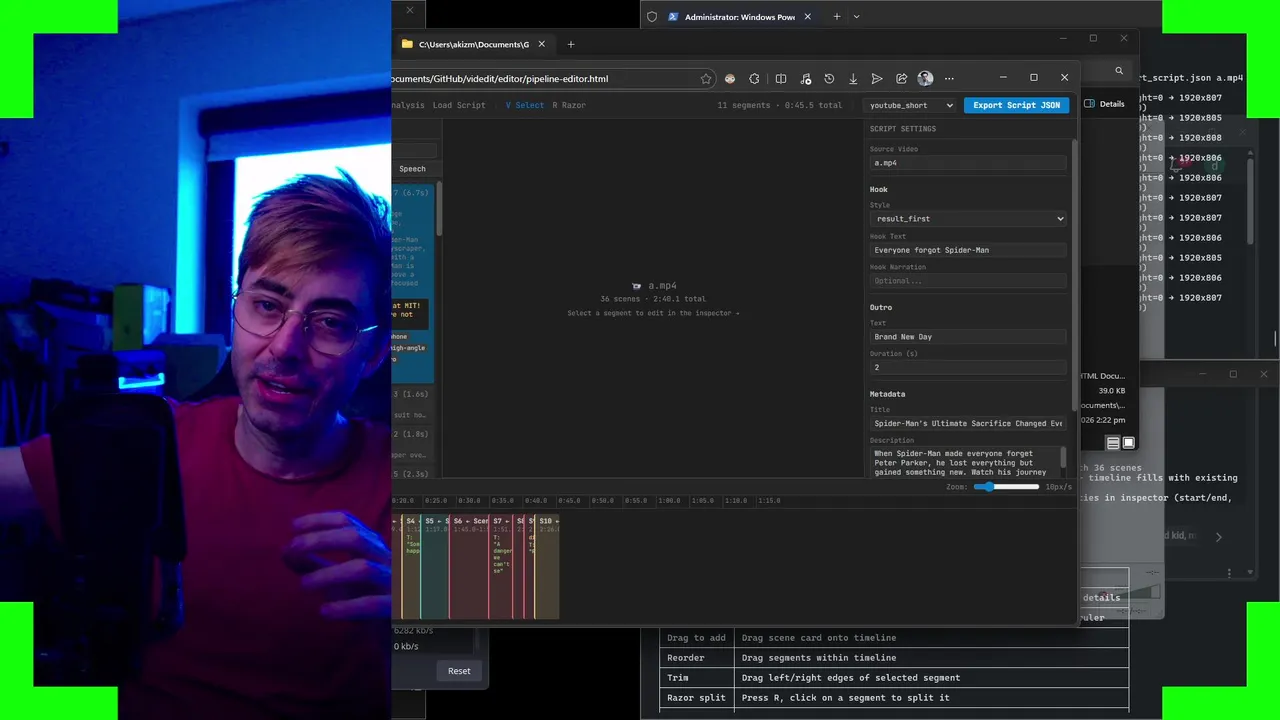Click the 0:45.0 mark on timeline ruler
Viewport: 1280px width, 720px height.
coord(569,500)
